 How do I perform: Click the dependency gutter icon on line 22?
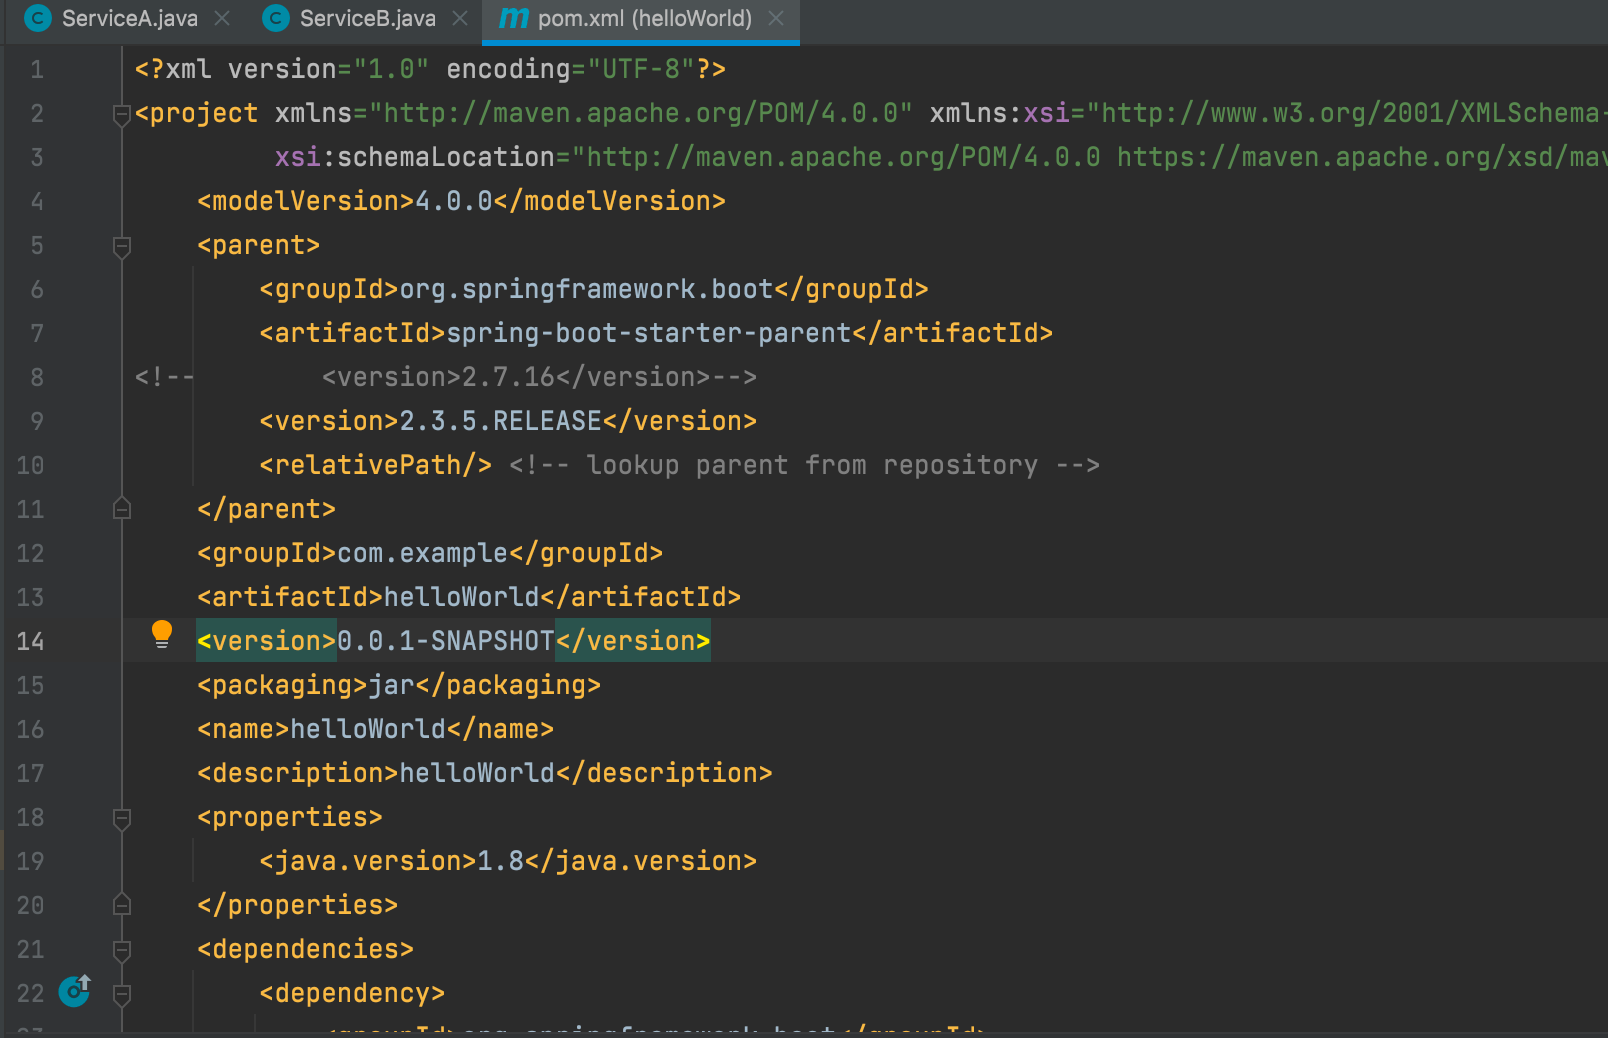point(75,990)
